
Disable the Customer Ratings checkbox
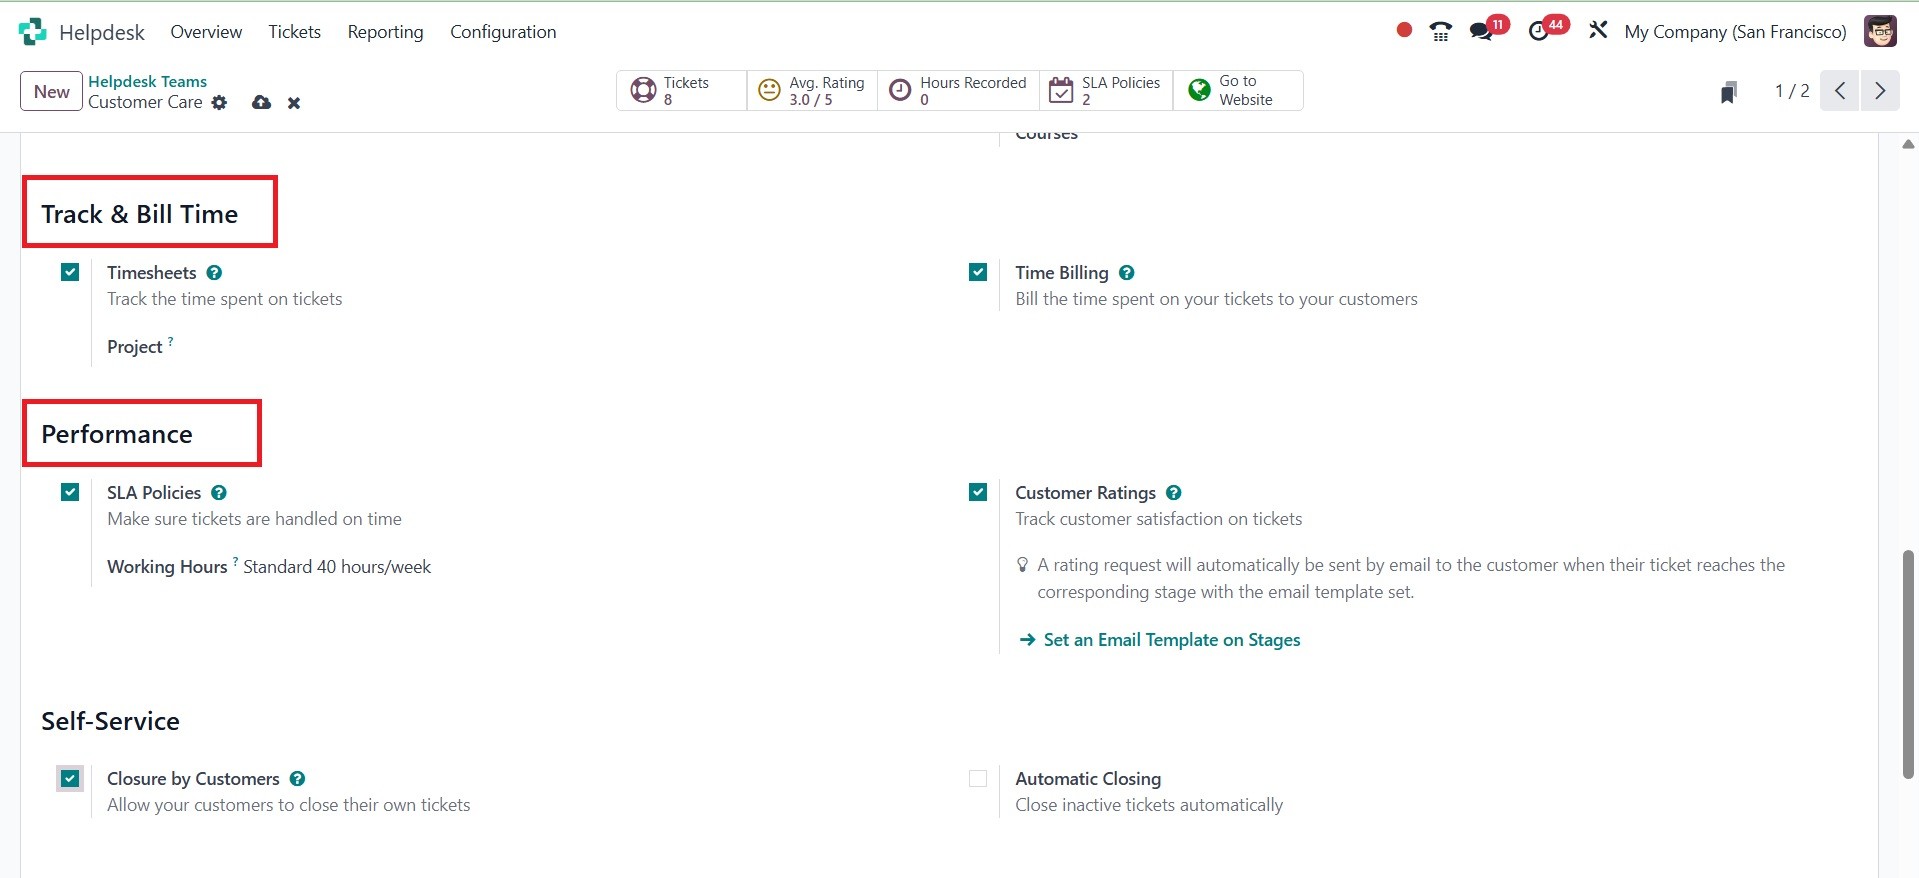click(978, 492)
